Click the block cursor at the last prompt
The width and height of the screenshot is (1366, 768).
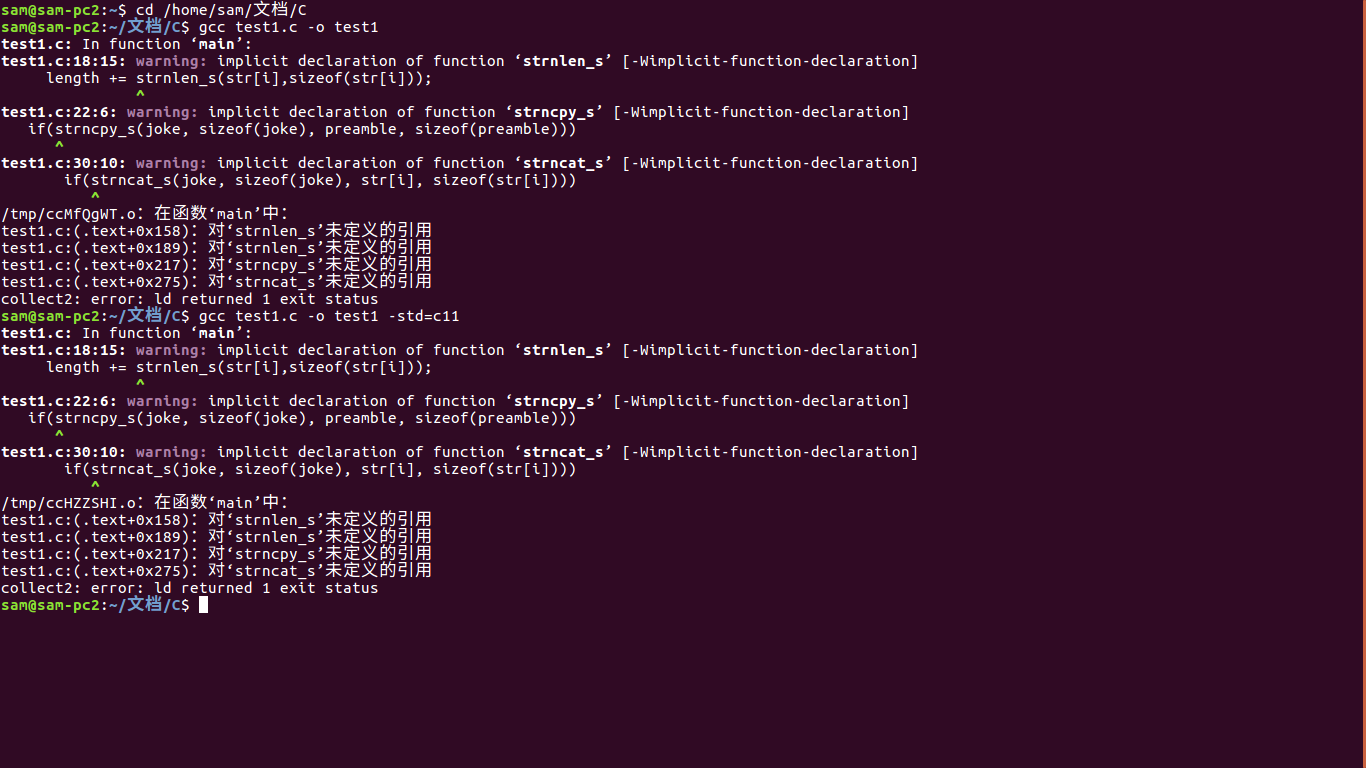point(203,605)
